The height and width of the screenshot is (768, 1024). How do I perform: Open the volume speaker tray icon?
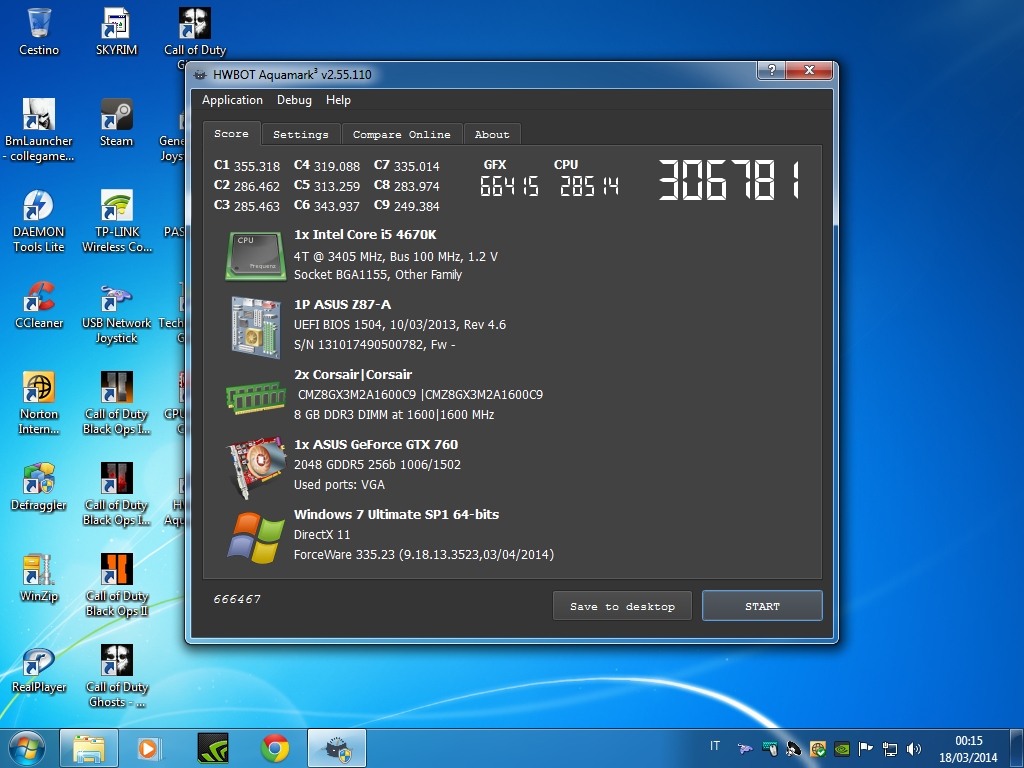[914, 748]
